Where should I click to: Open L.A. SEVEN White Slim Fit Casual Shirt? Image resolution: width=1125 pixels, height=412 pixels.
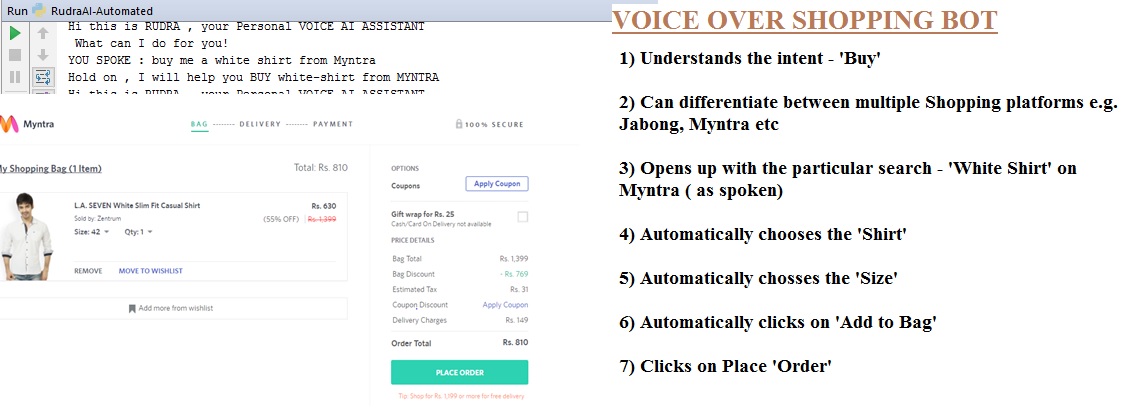click(x=137, y=206)
